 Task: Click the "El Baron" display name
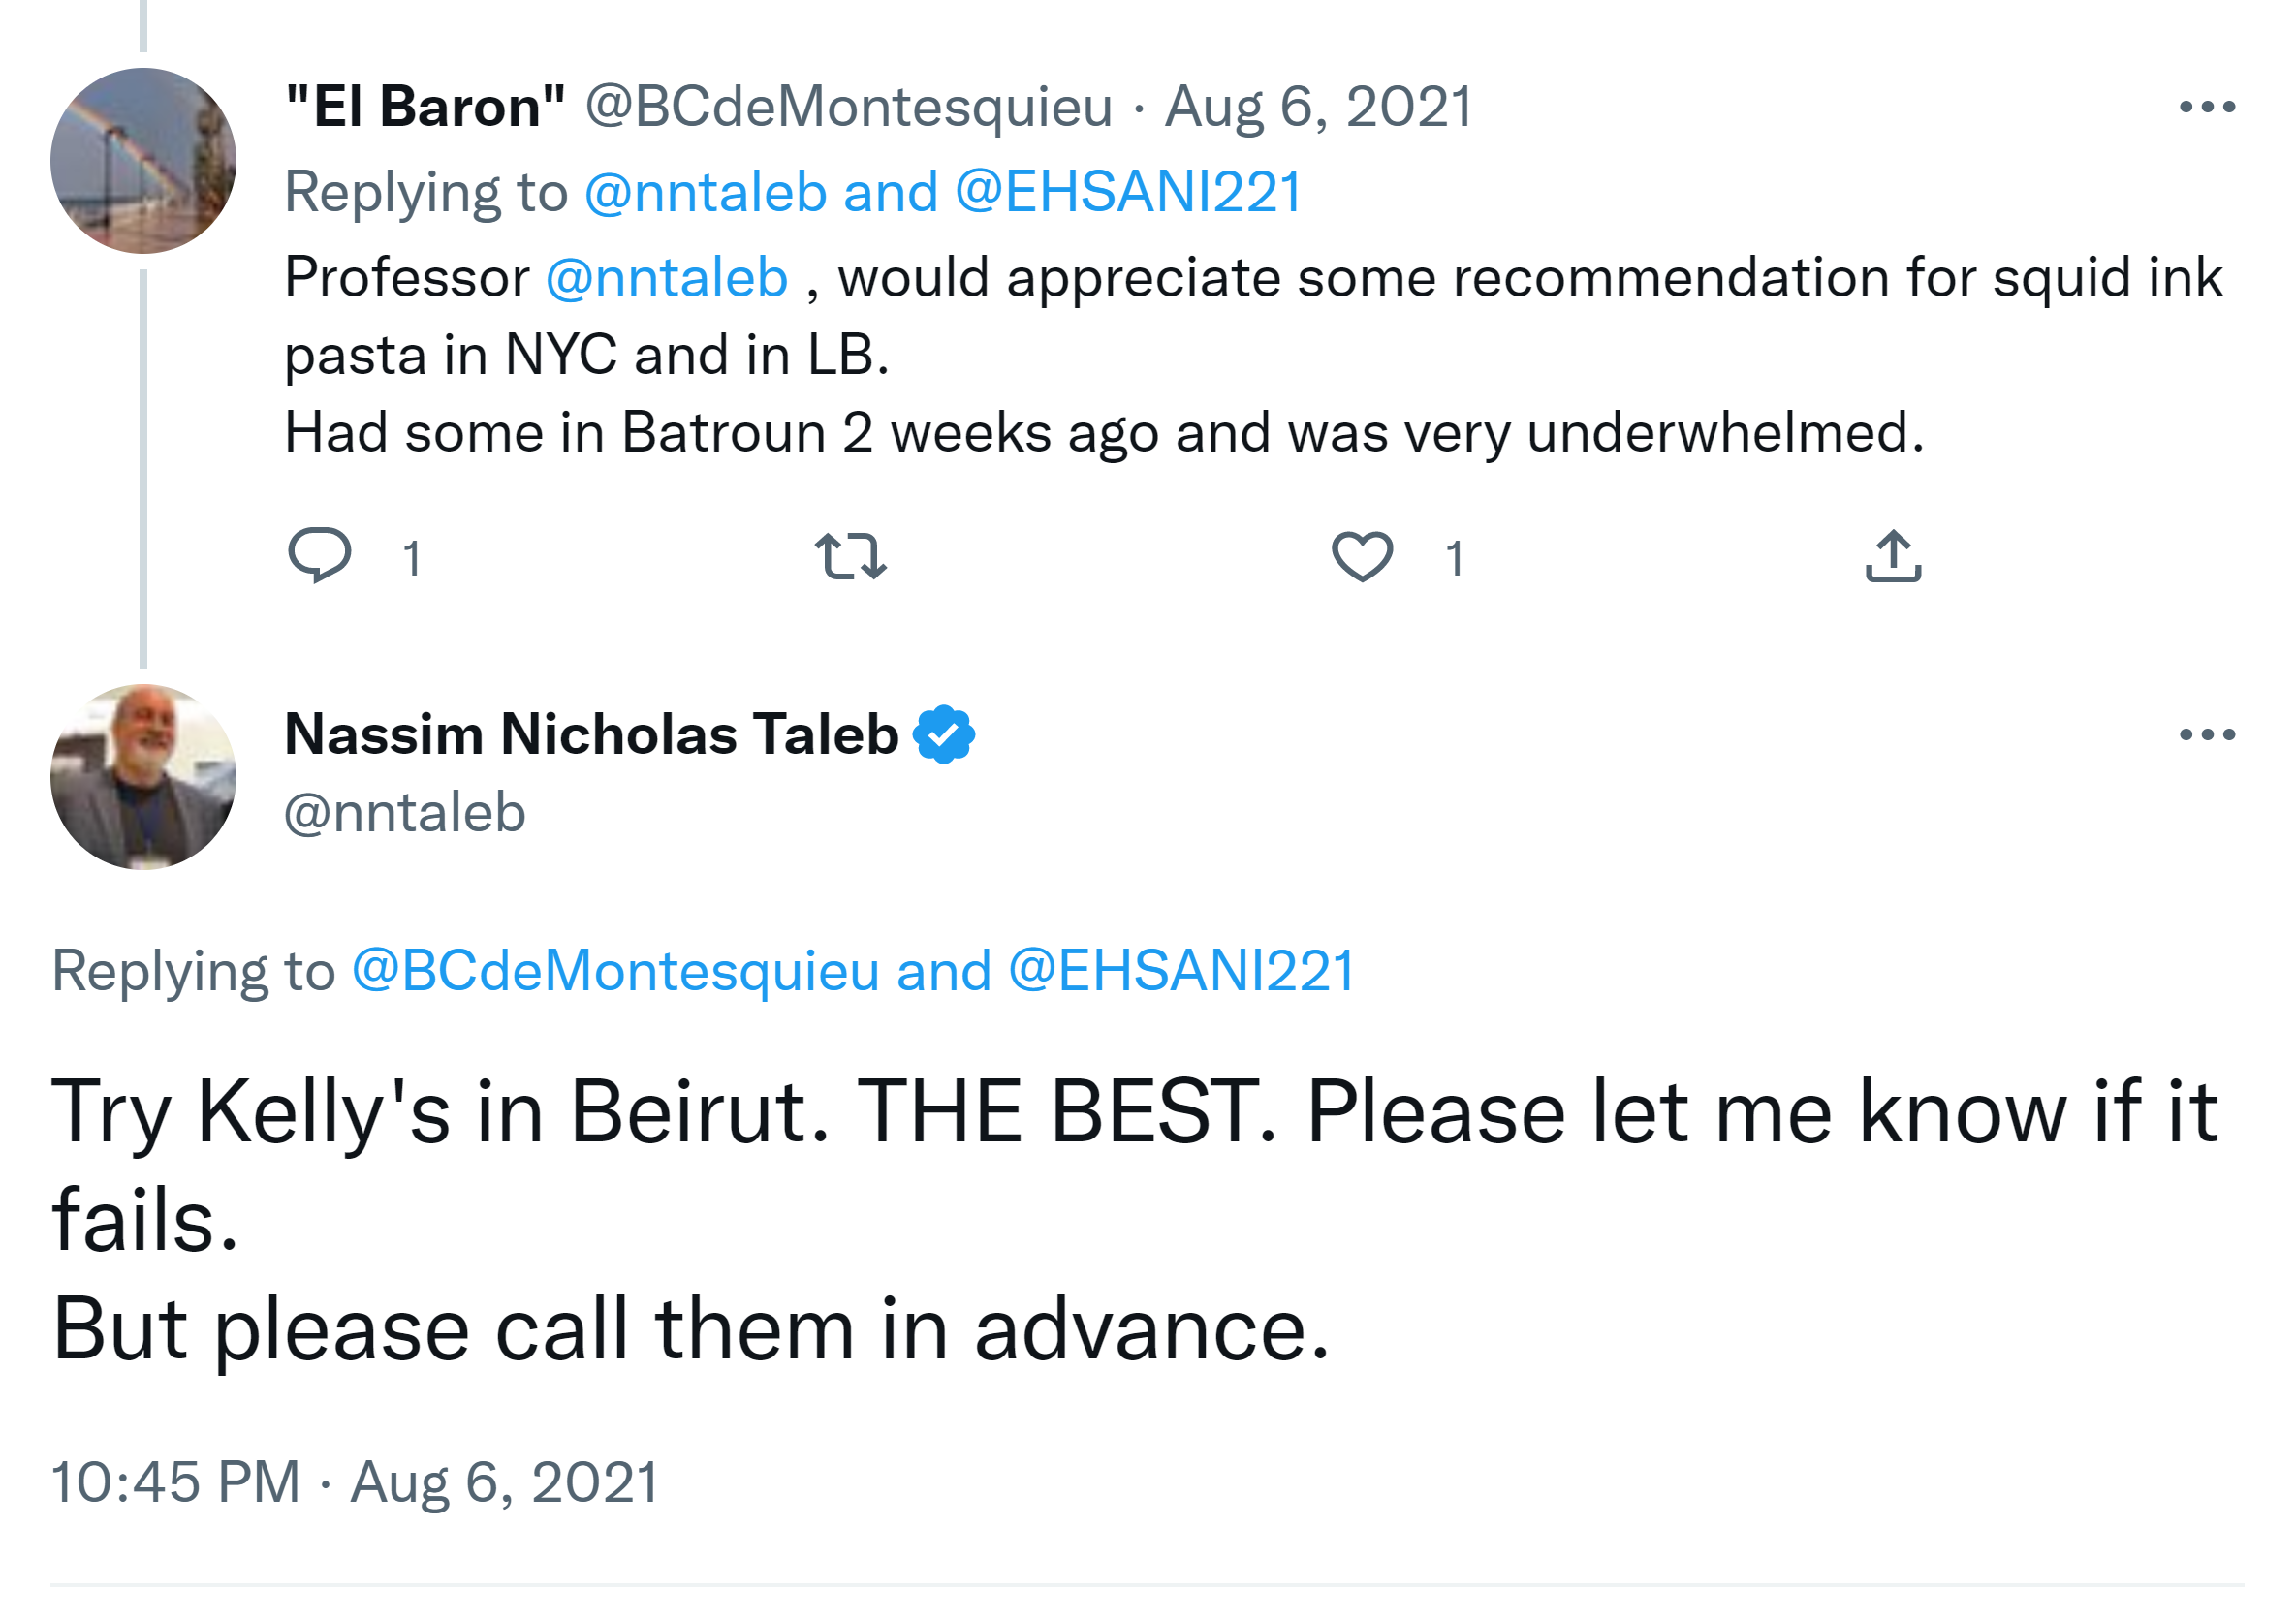(x=425, y=107)
